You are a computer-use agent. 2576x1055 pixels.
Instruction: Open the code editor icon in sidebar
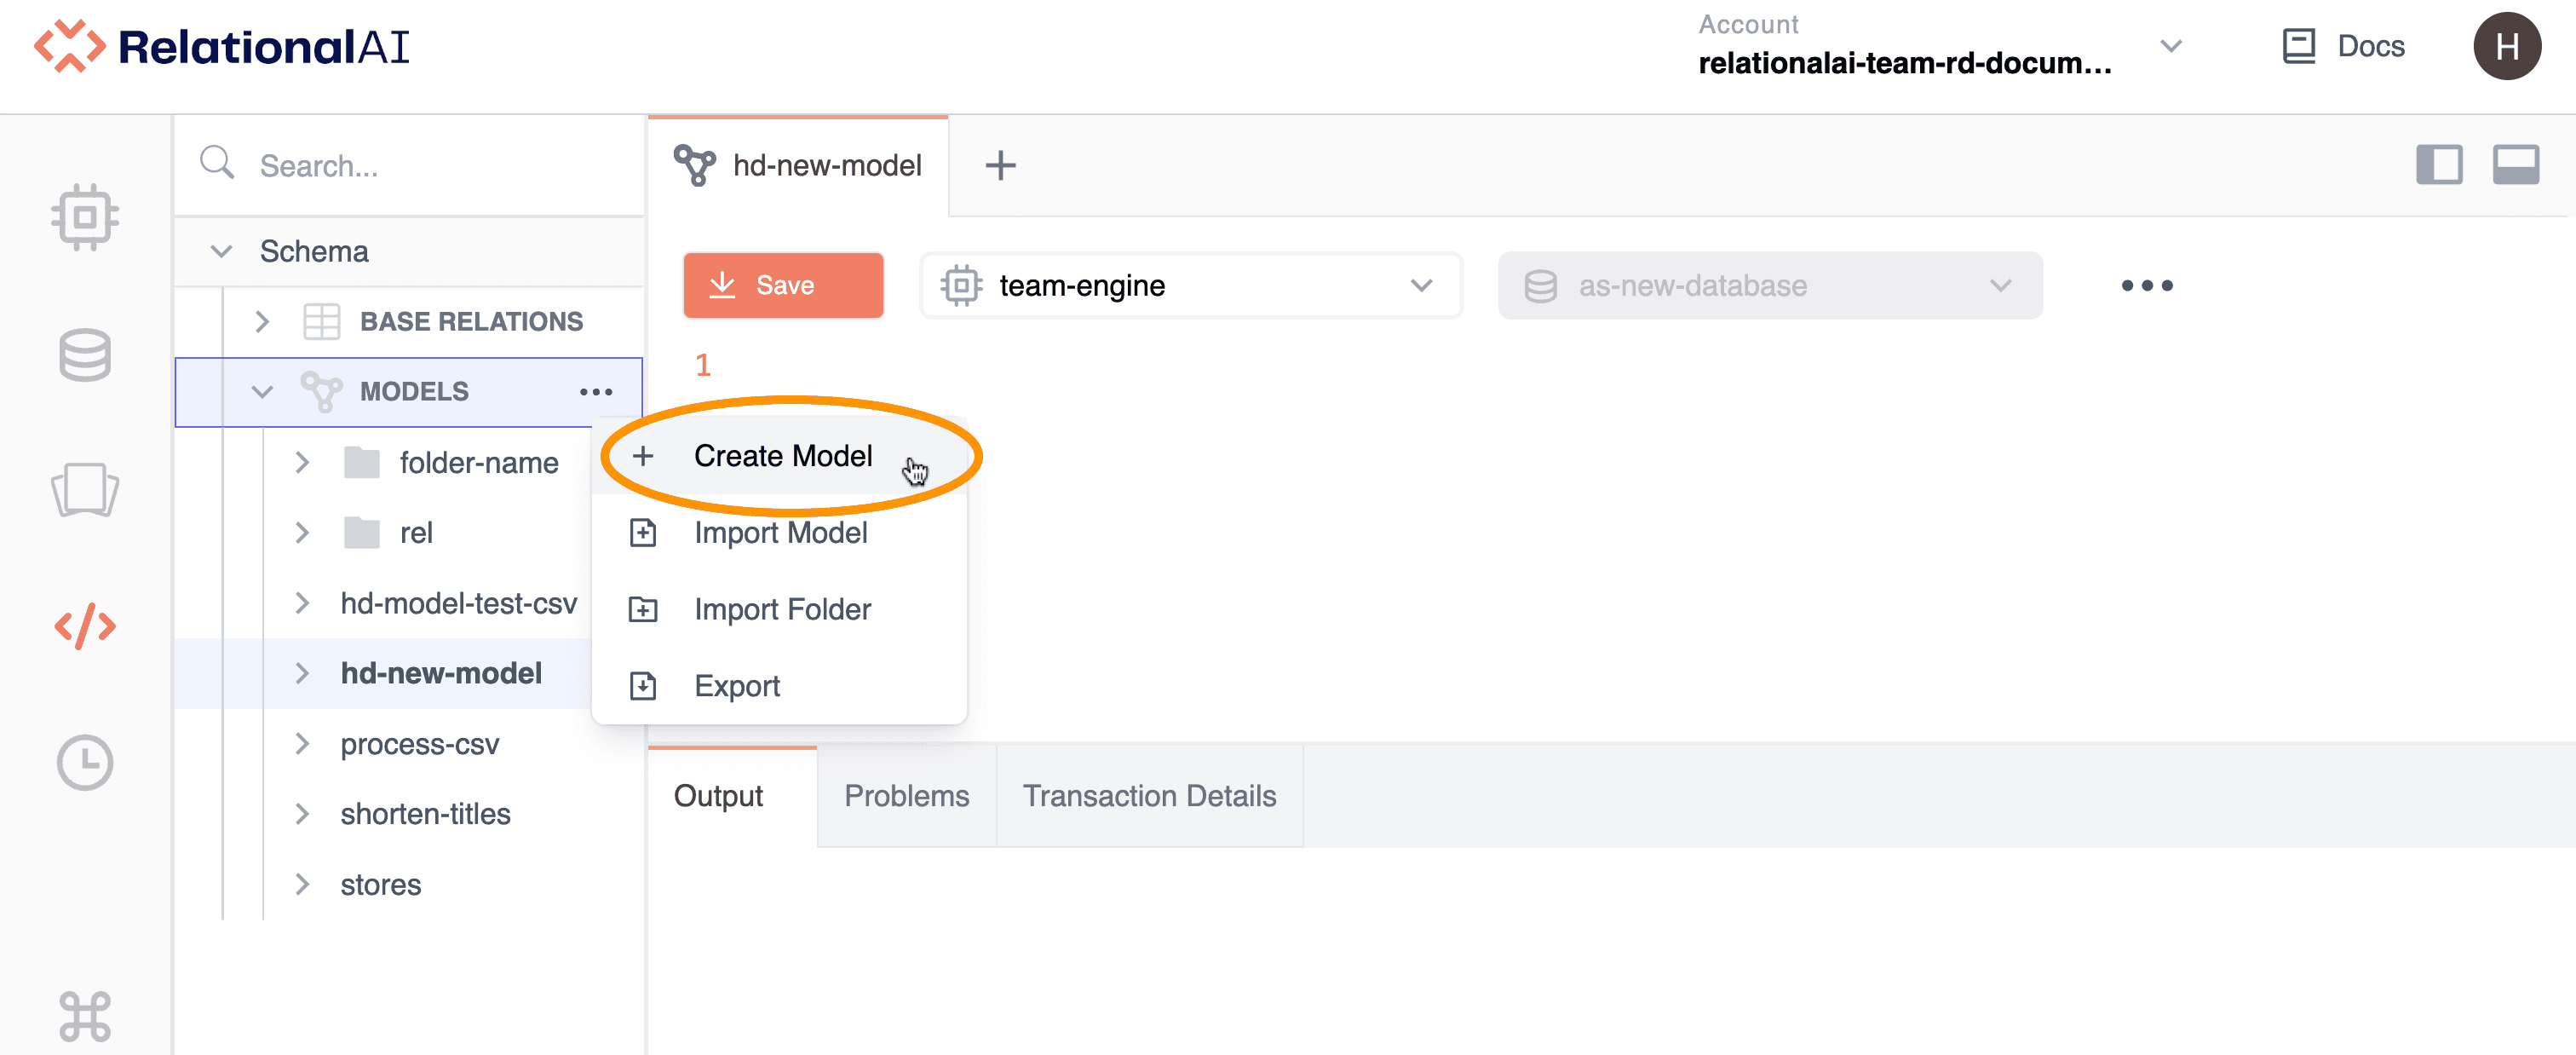(85, 626)
